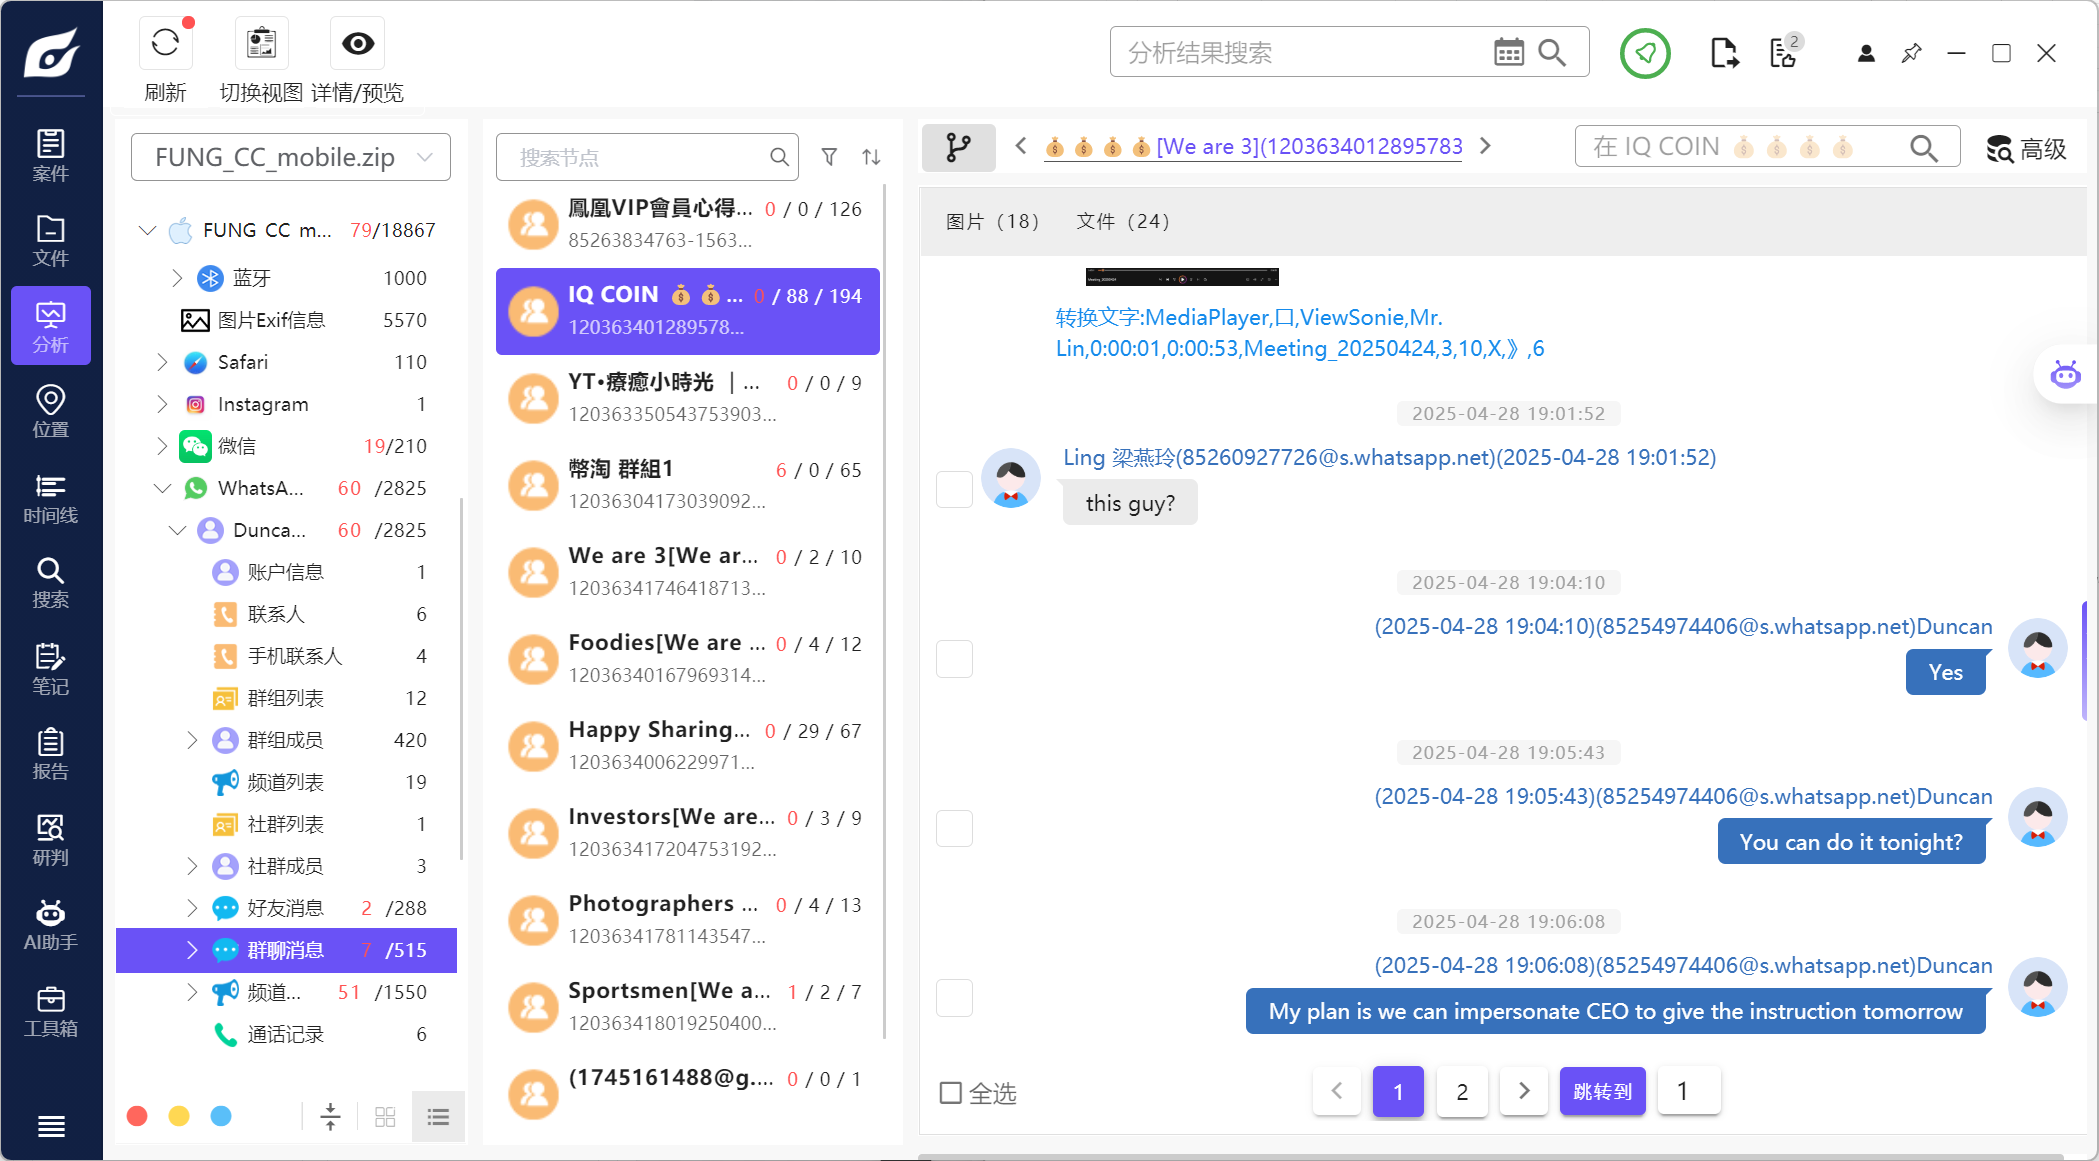Screen dimensions: 2099x1161
Task: Tick checkbox beside "this guy?" message
Action: click(954, 490)
